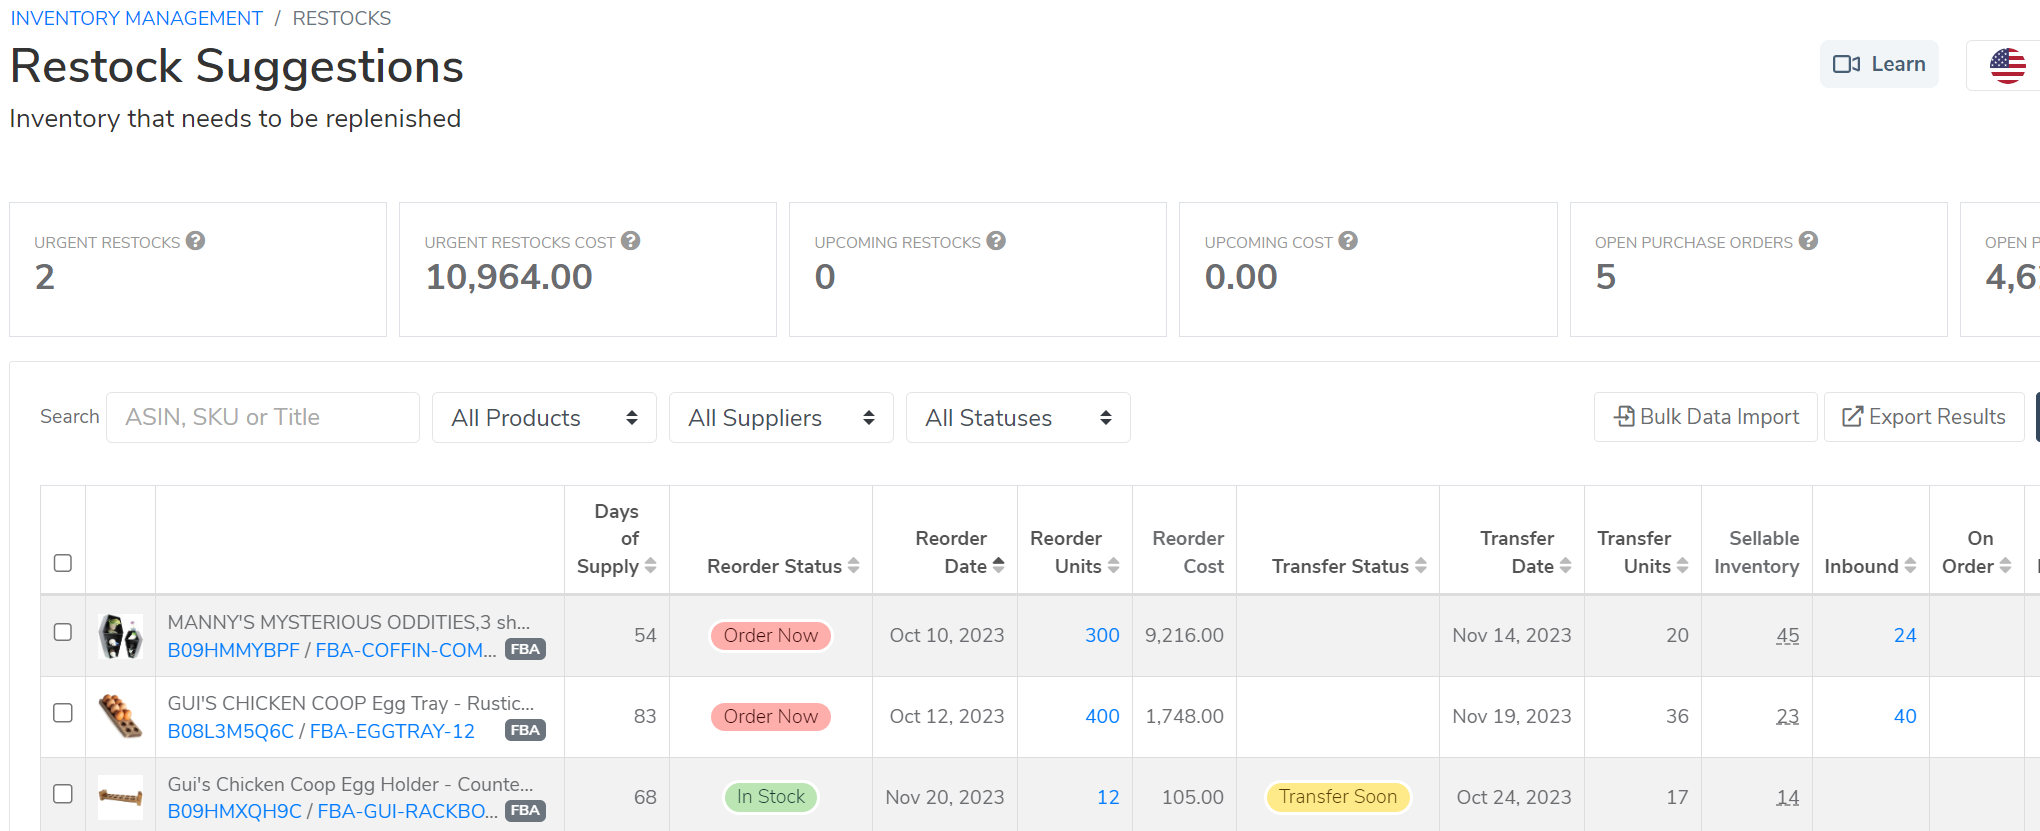
Task: Open Upcoming Cost help icon
Action: pos(1348,241)
